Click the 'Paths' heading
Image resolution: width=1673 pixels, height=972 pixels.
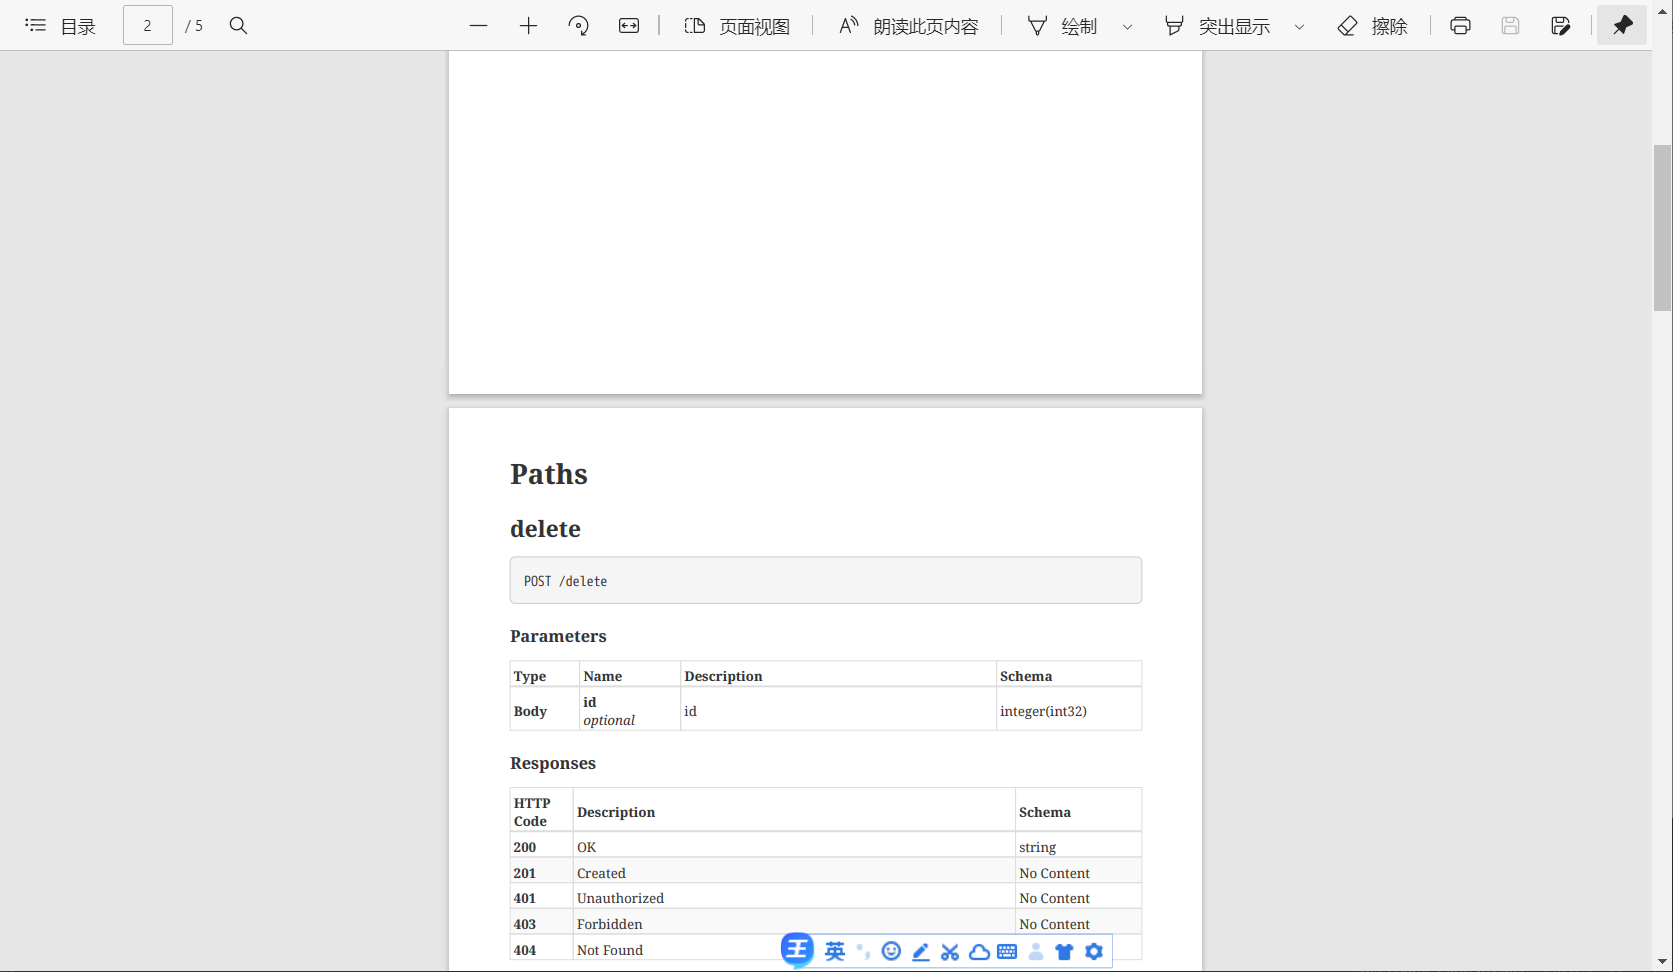point(549,474)
